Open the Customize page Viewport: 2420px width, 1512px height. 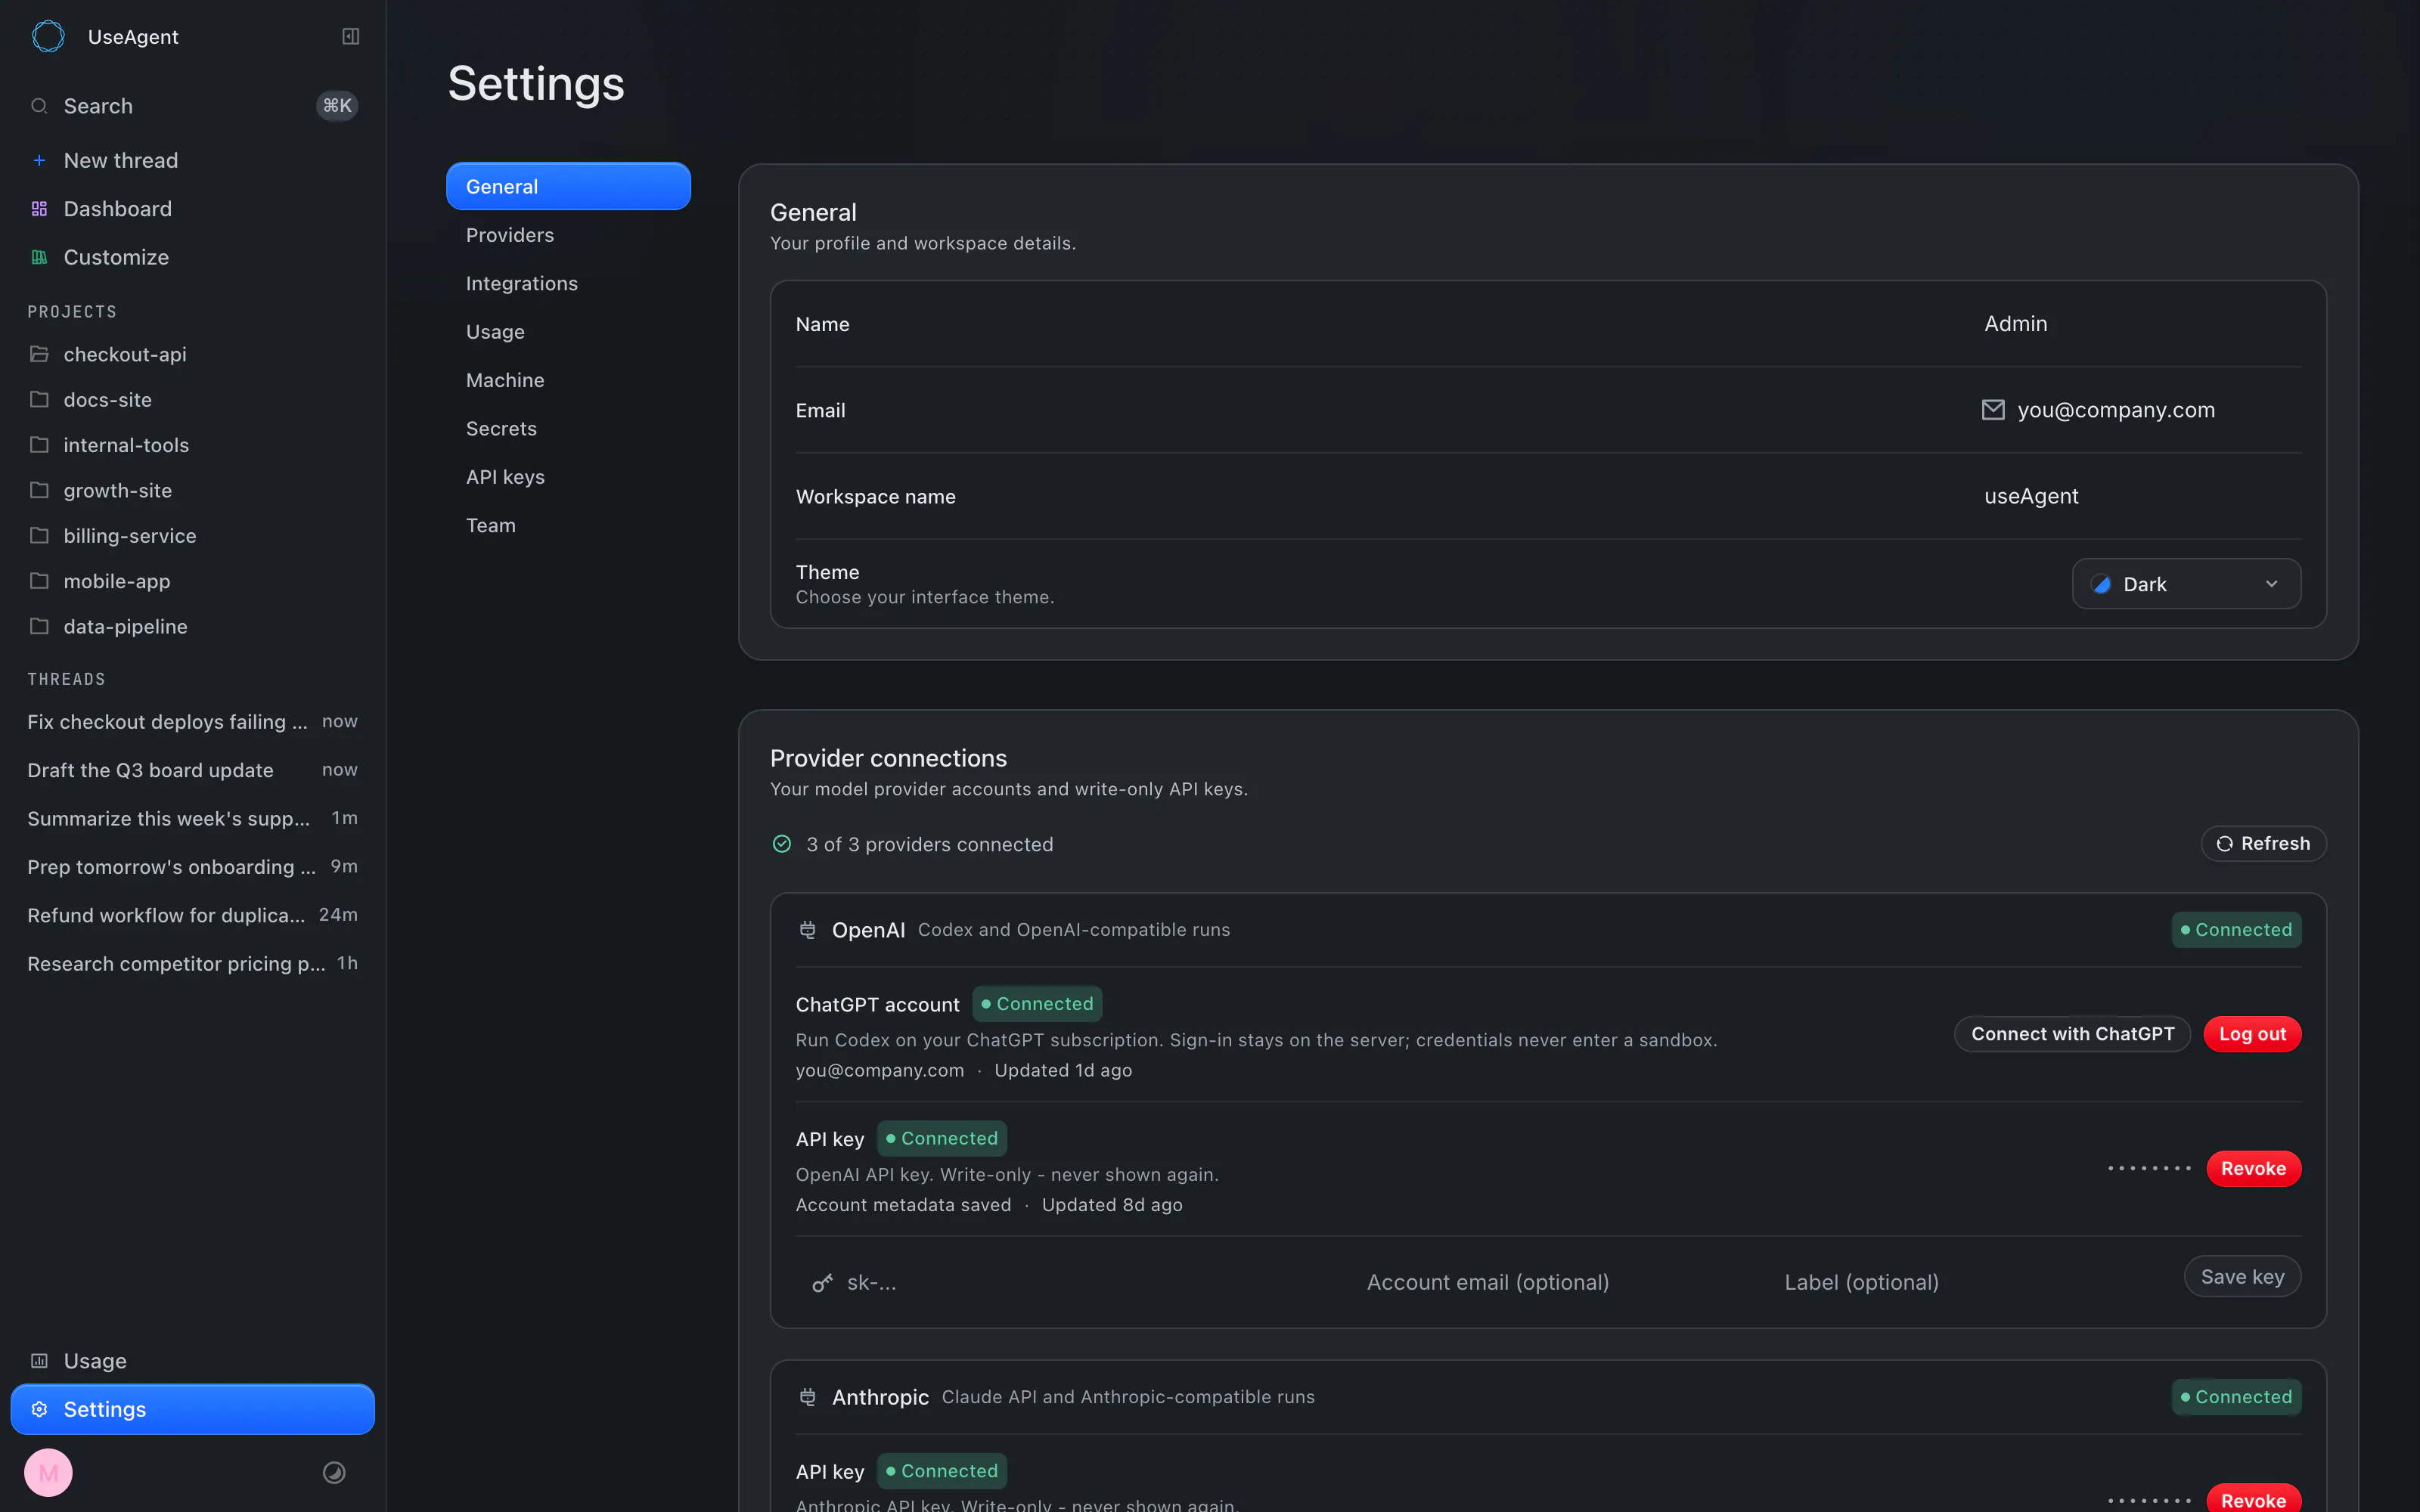192,257
